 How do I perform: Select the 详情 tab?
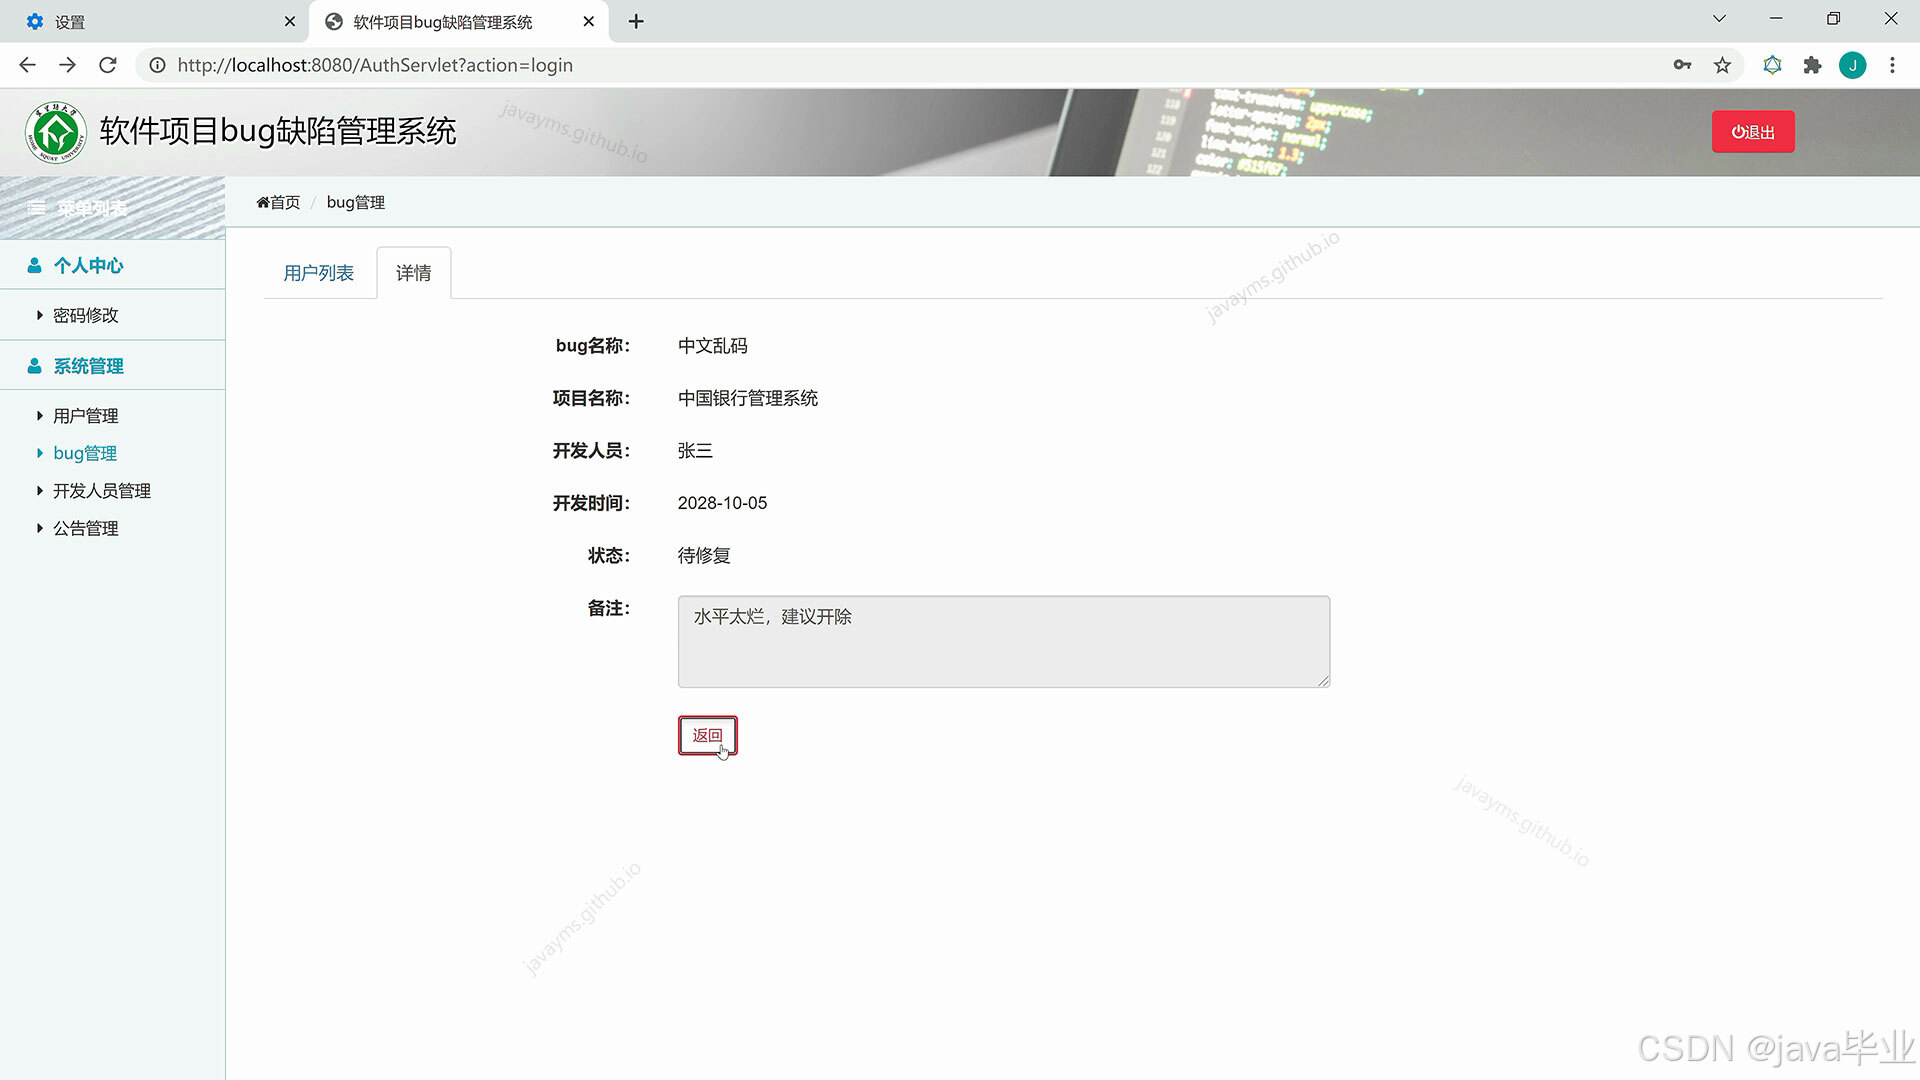(413, 273)
